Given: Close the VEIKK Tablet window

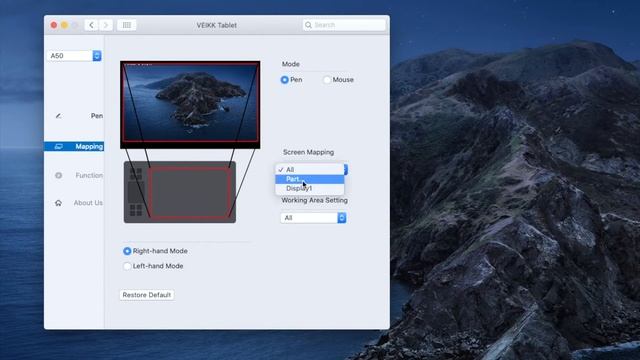Looking at the screenshot, I should (x=54, y=25).
